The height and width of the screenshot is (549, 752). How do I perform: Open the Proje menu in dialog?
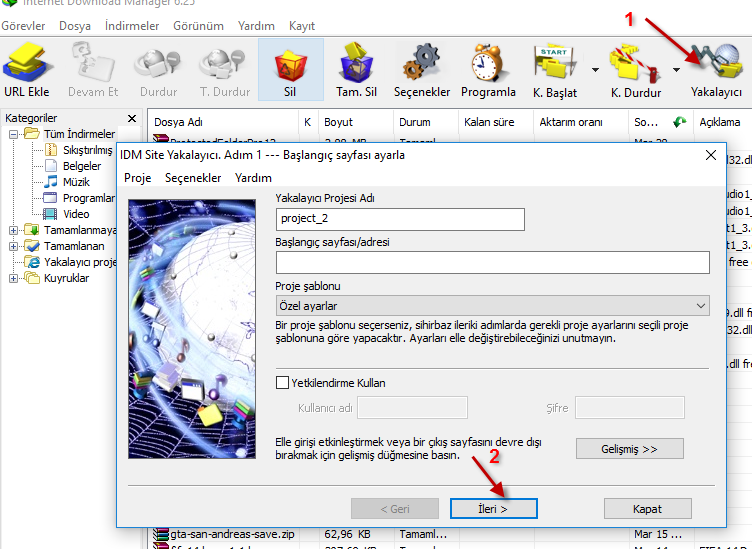[x=138, y=178]
